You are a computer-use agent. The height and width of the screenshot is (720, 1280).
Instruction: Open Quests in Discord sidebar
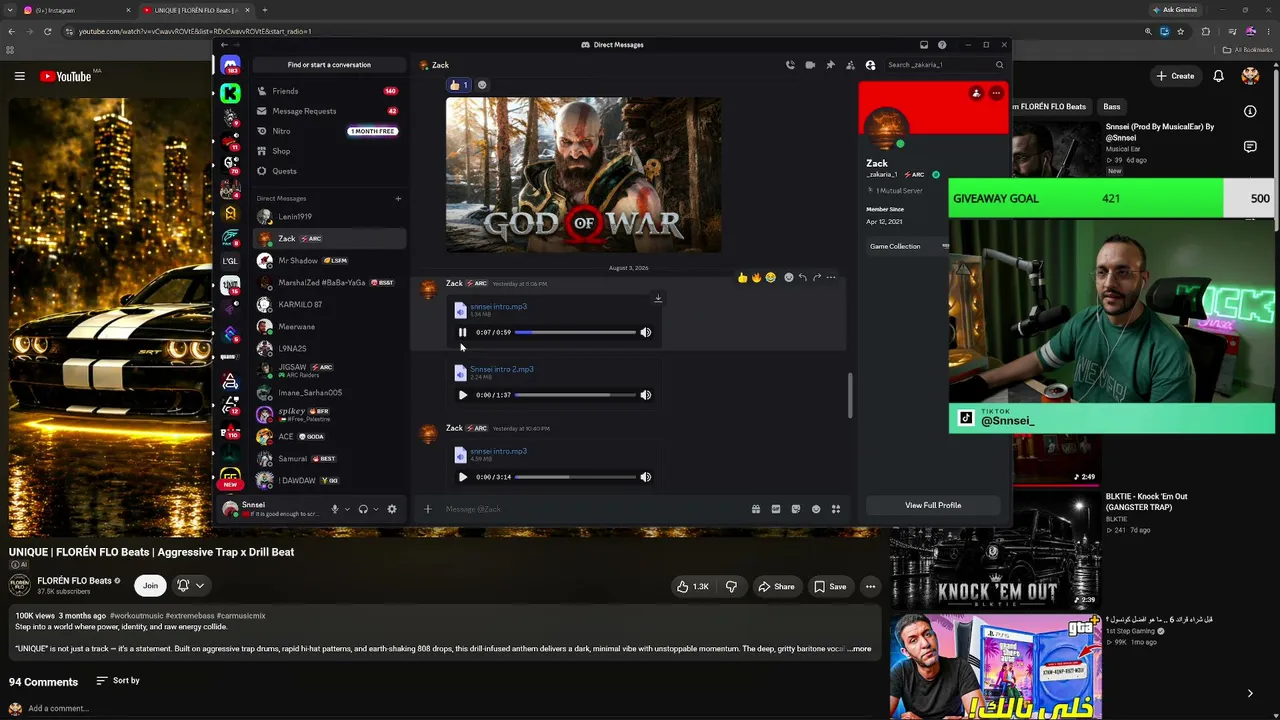tap(328, 171)
